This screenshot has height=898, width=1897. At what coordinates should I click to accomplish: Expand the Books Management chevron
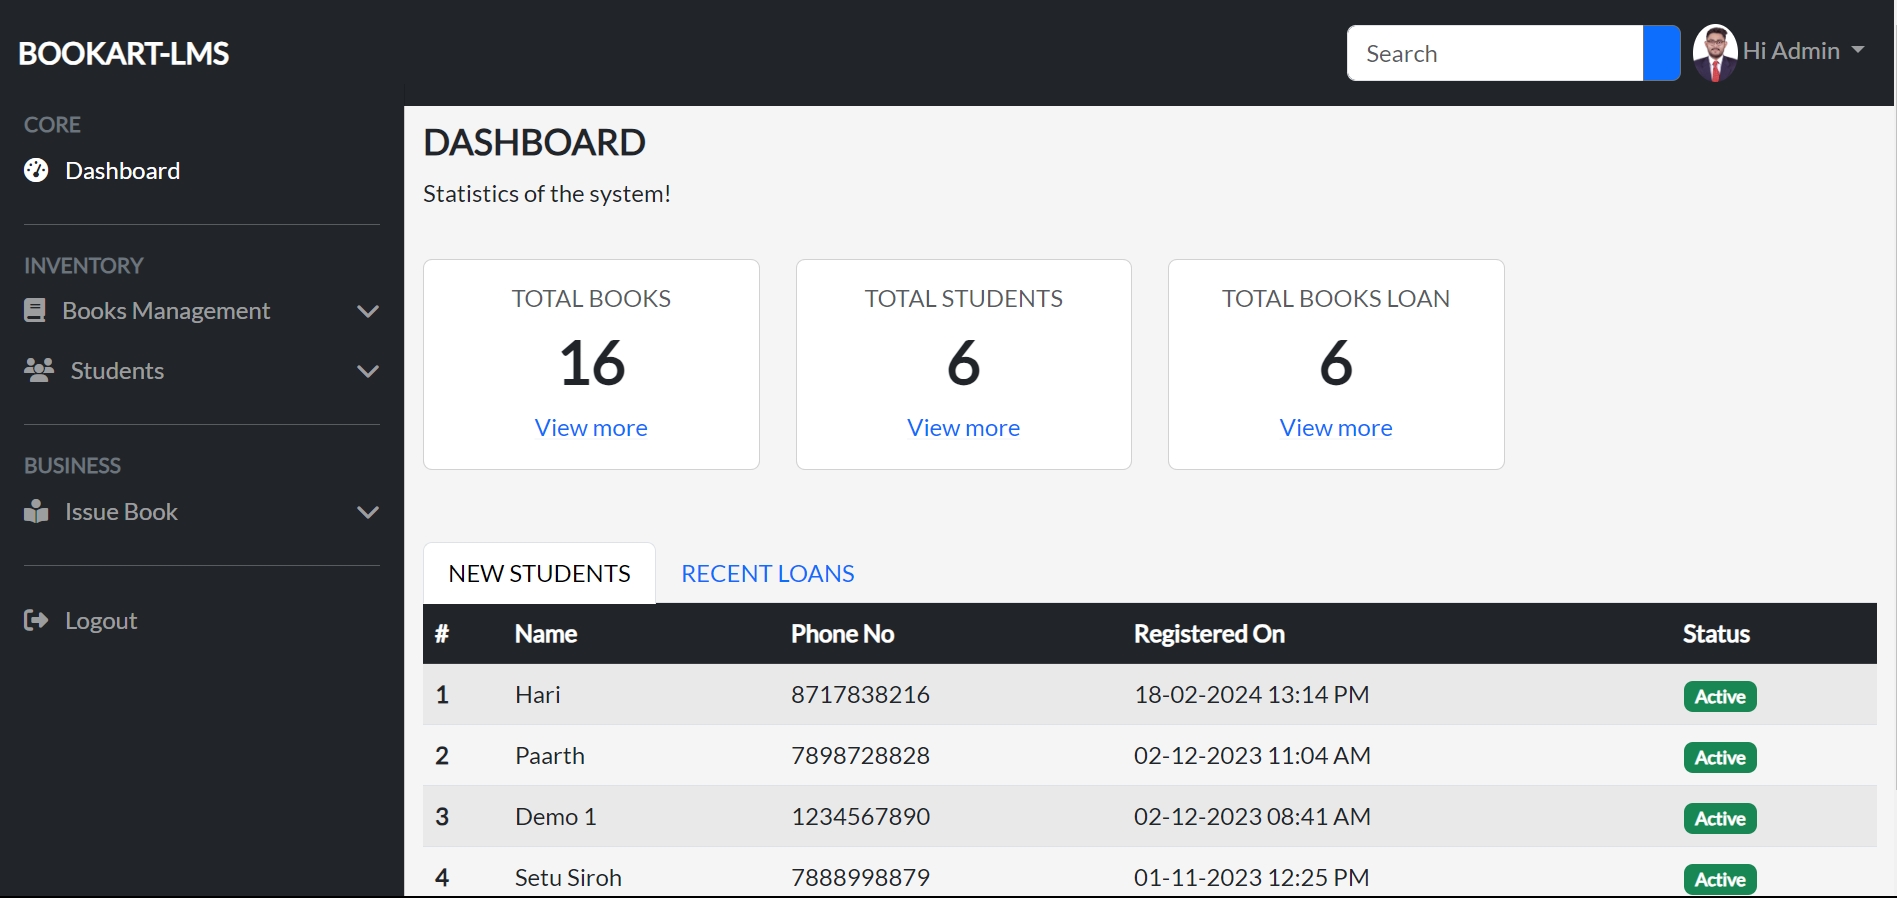[368, 311]
